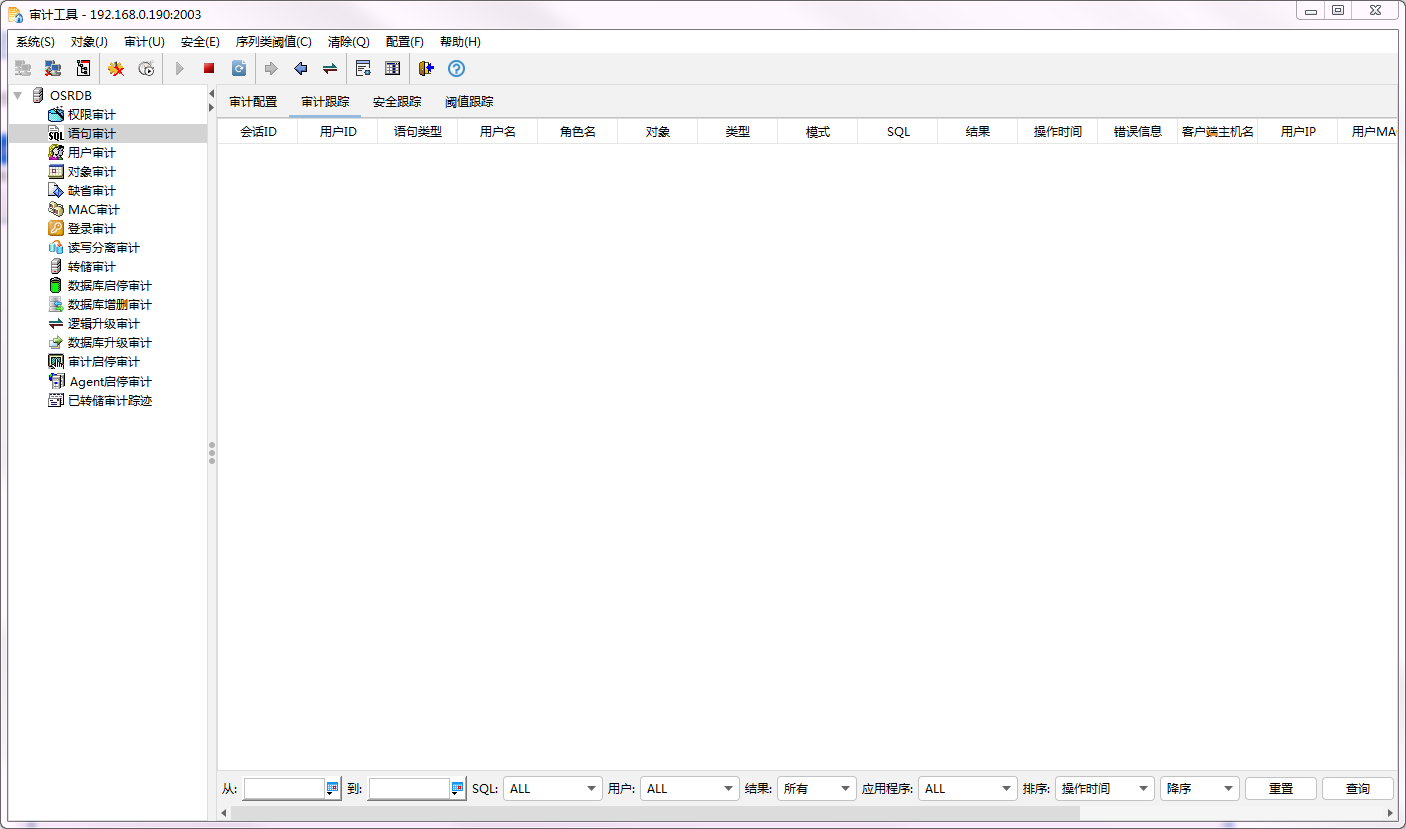
Task: Click the table grid icon in toolbar
Action: pos(392,69)
